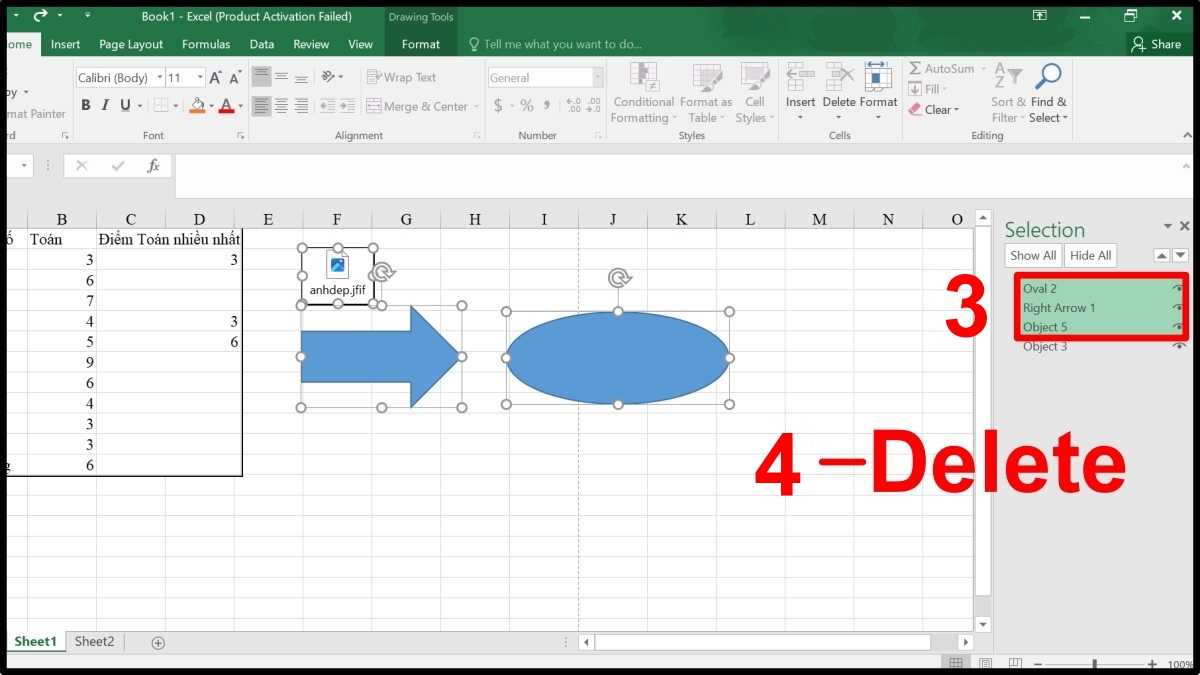Click the Share button
The height and width of the screenshot is (675, 1200).
click(1156, 44)
